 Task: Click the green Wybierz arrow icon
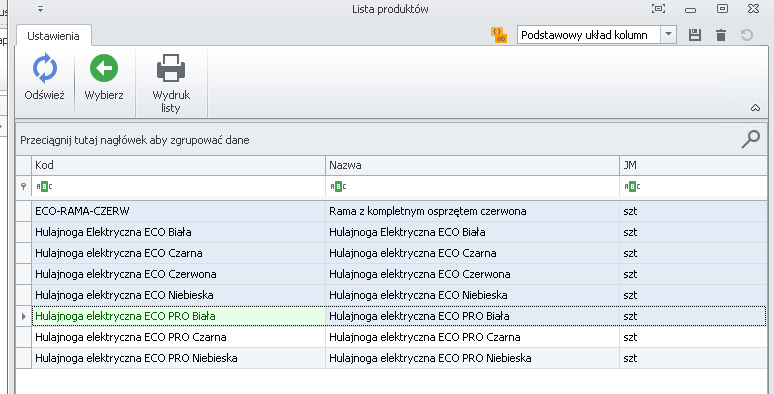[x=104, y=68]
